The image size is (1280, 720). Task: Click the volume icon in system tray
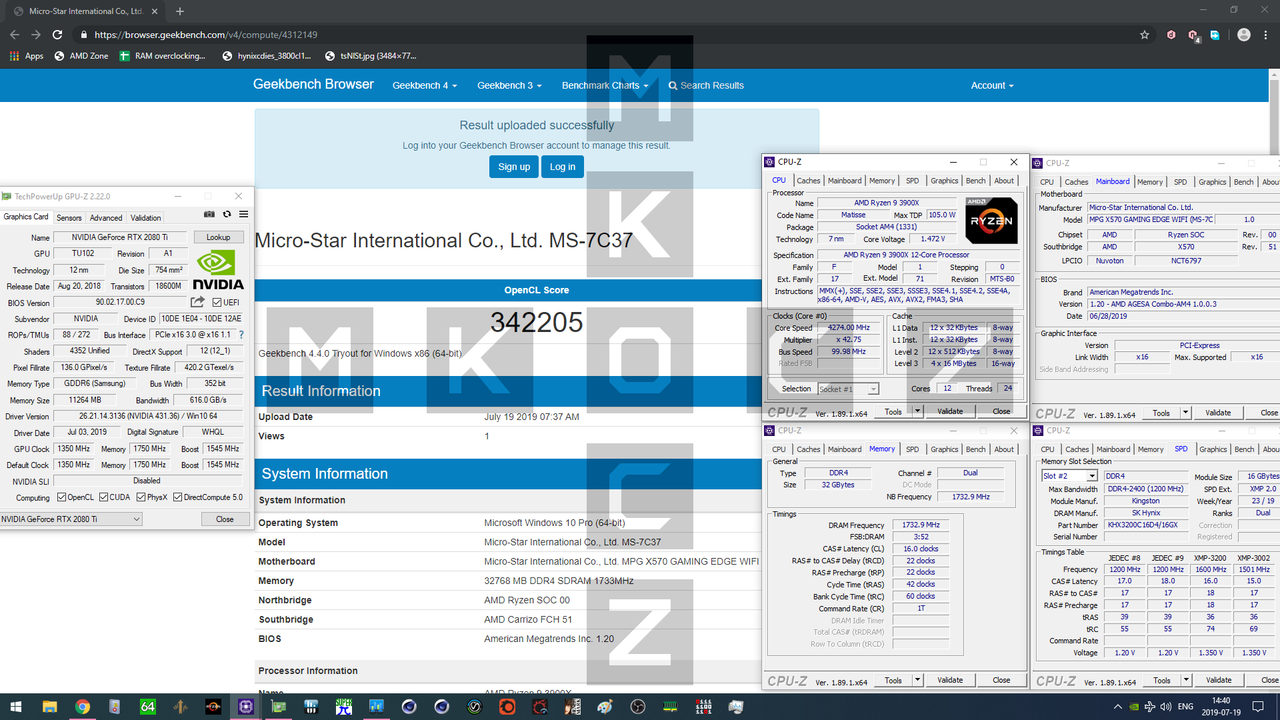click(x=1168, y=707)
